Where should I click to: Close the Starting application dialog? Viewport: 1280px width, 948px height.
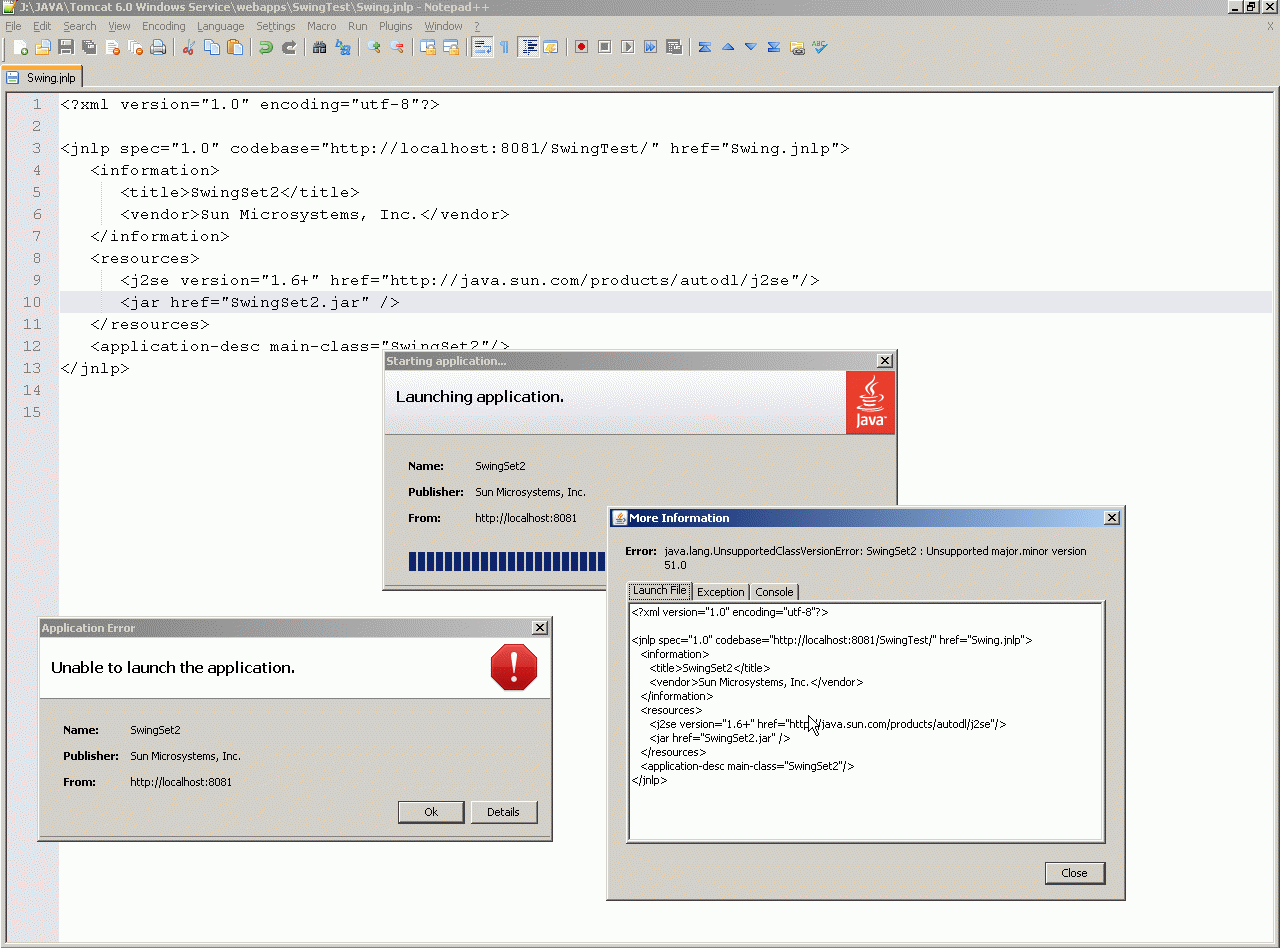click(x=884, y=361)
